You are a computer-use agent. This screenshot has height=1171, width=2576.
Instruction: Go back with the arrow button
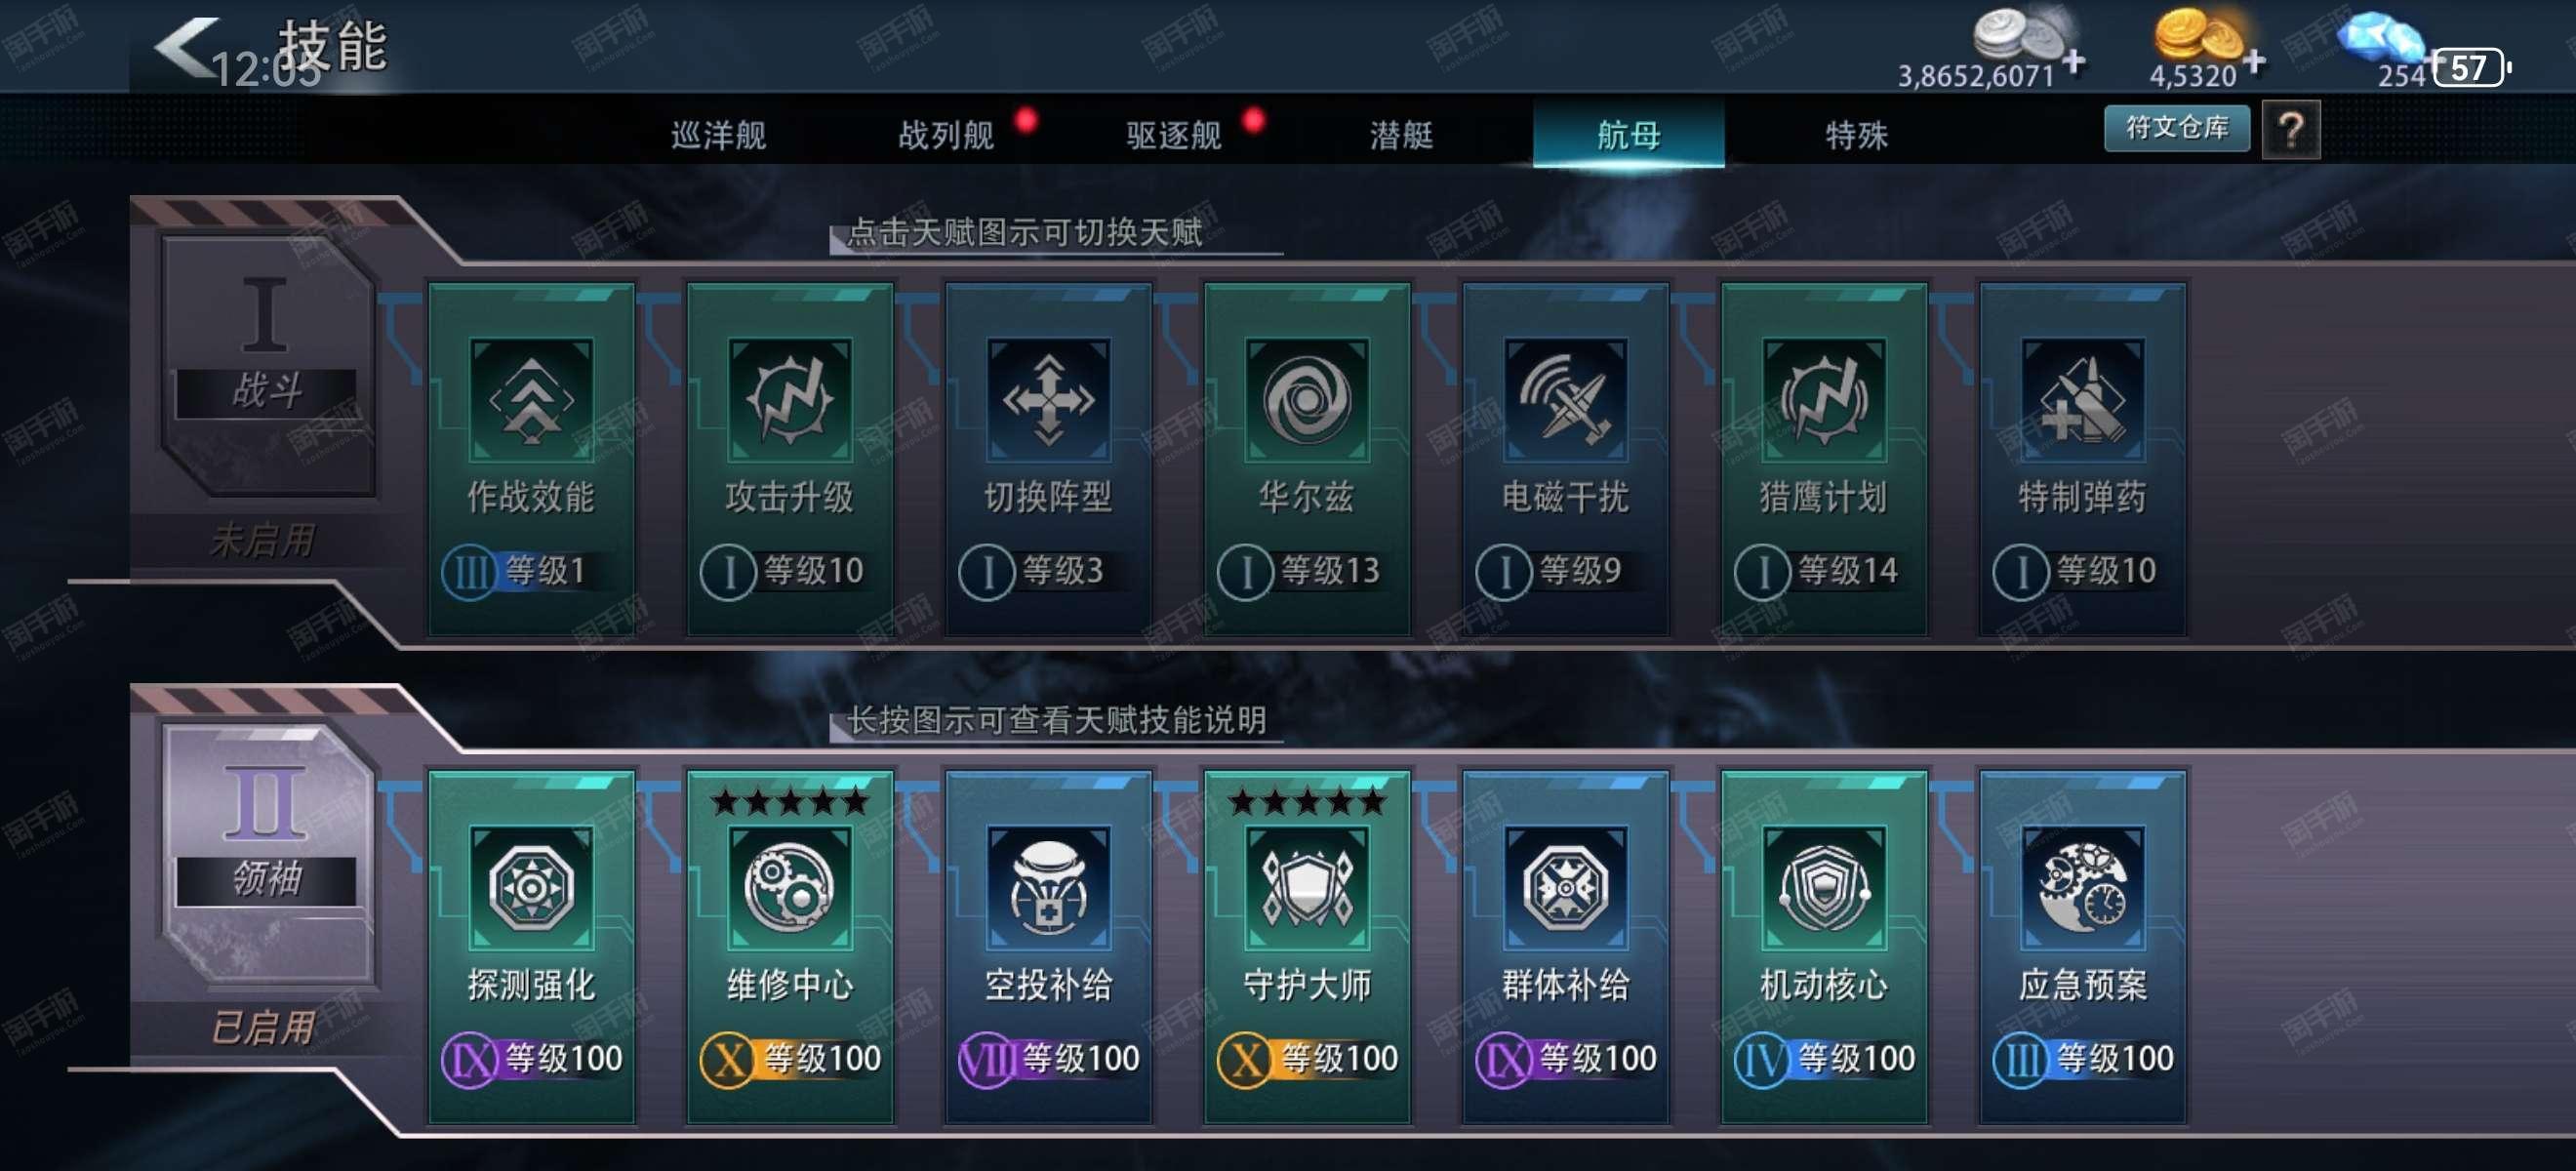tap(187, 46)
